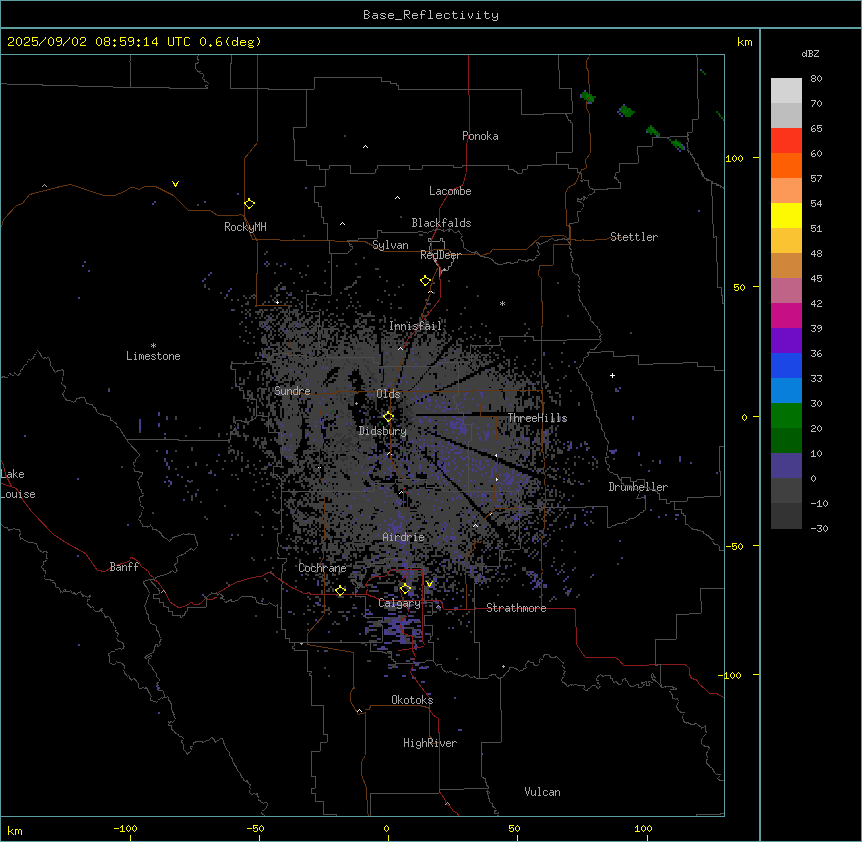Image resolution: width=862 pixels, height=842 pixels.
Task: Click the RedDeer city label
Action: click(440, 255)
